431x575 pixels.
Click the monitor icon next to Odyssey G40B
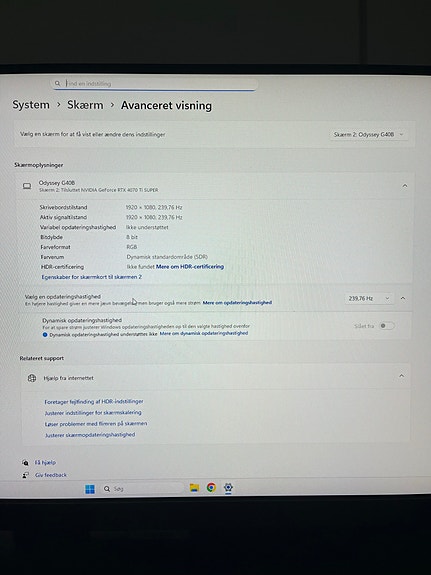click(x=27, y=186)
